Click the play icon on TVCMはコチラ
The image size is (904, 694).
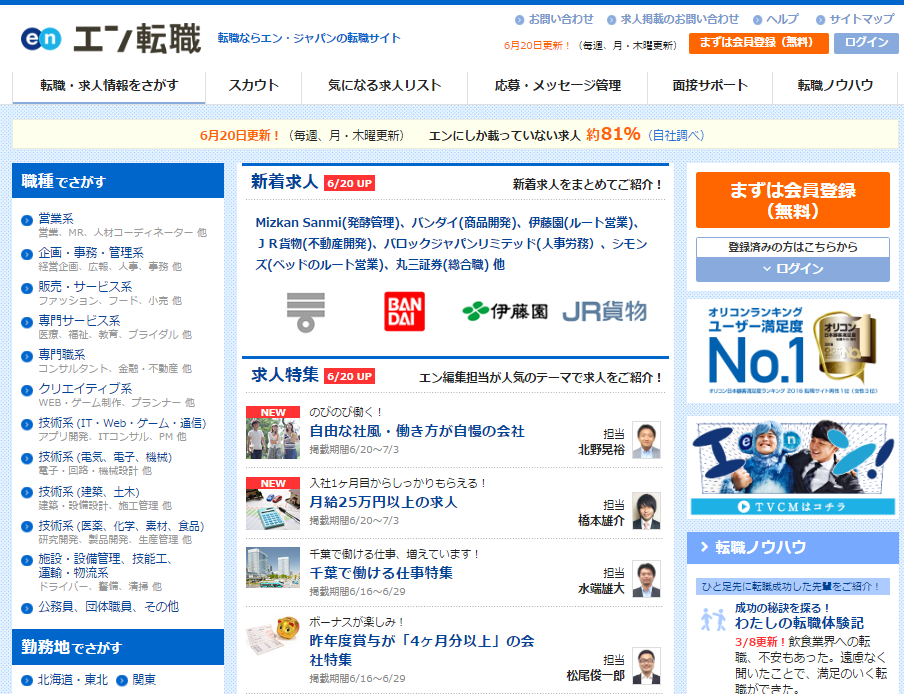pos(743,507)
